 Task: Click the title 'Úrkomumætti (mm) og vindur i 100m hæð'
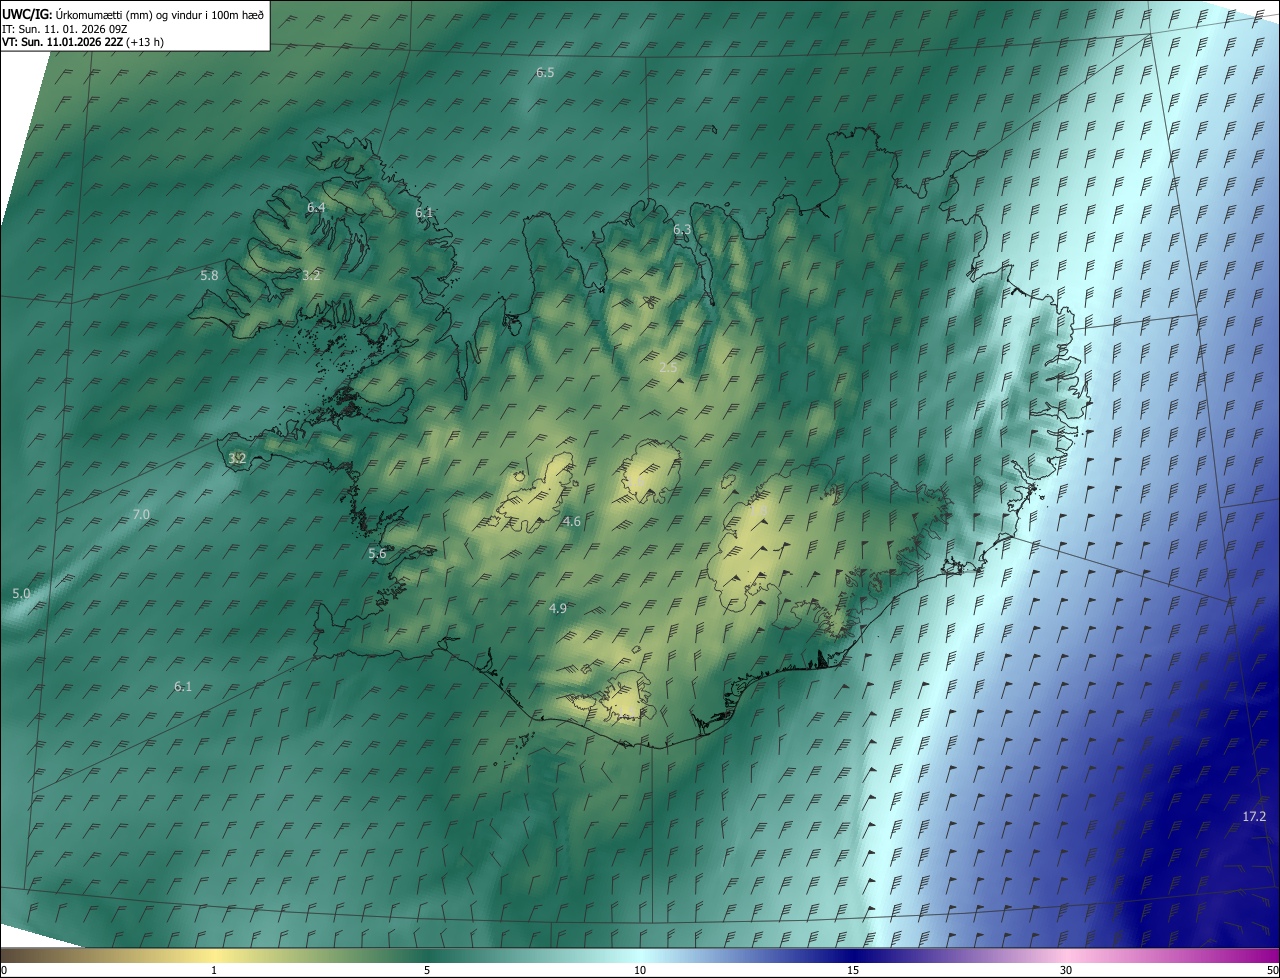pos(159,14)
